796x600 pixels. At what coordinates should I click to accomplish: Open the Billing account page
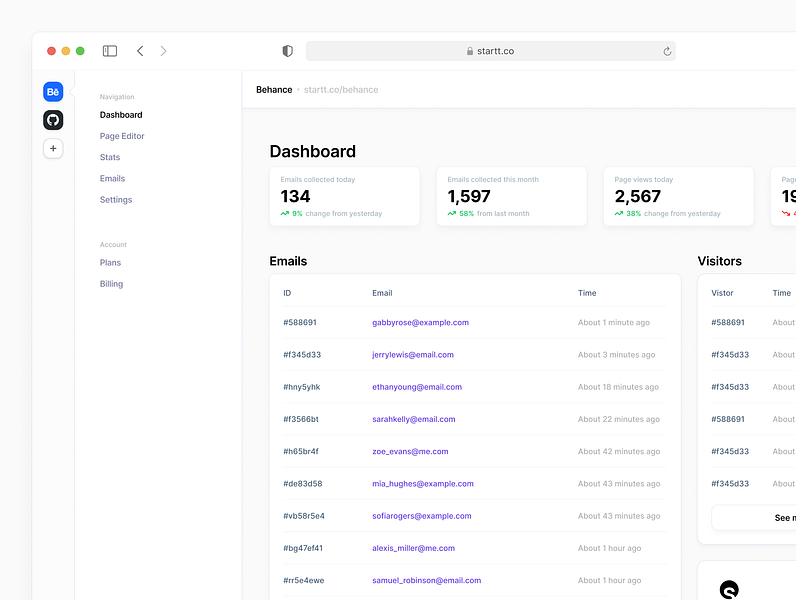(111, 284)
